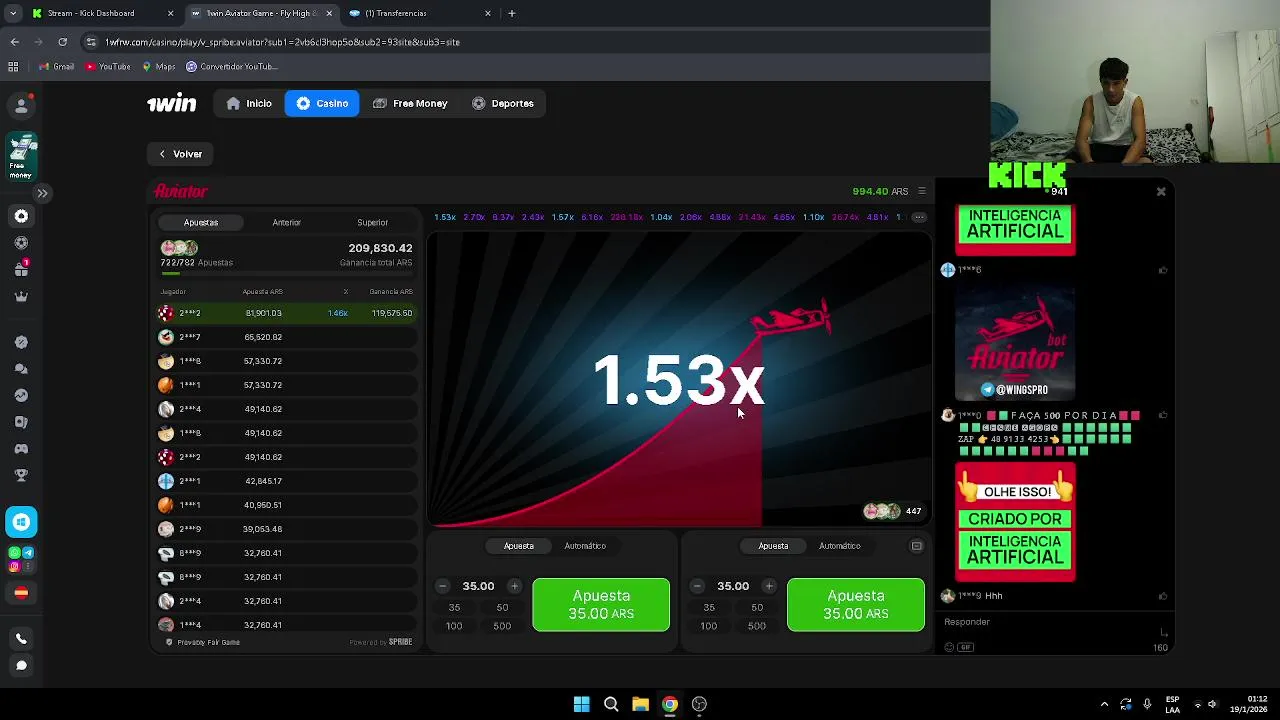Click the top bet row with 119,575.50 win
1280x720 pixels.
click(286, 313)
